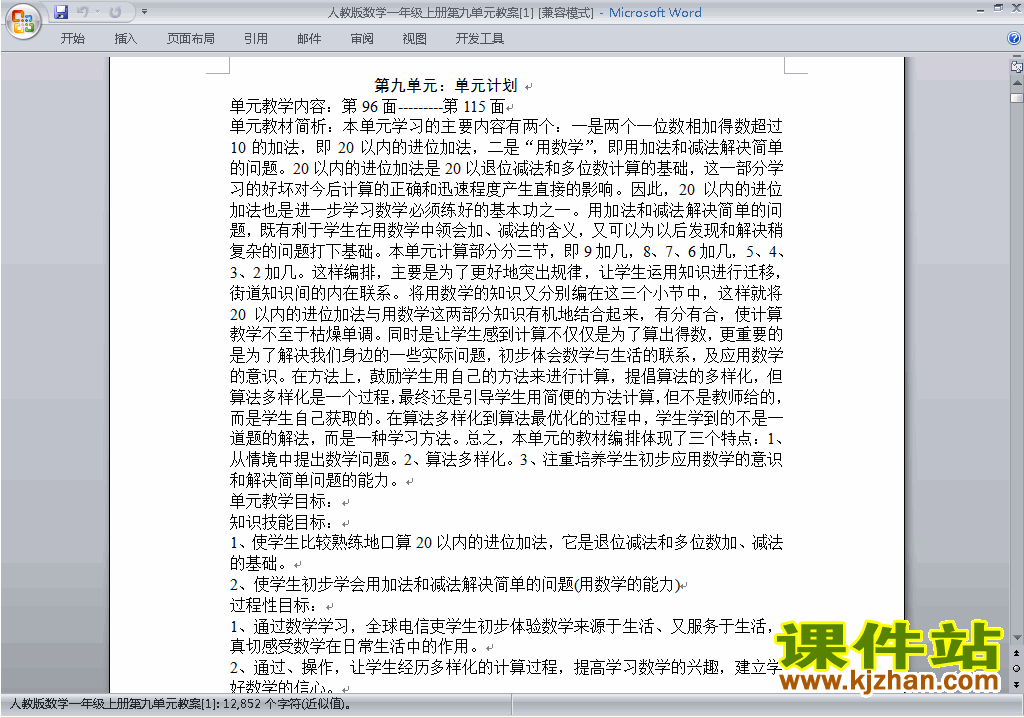Undo the last action in the quick toolbar
The image size is (1024, 718).
pos(82,12)
